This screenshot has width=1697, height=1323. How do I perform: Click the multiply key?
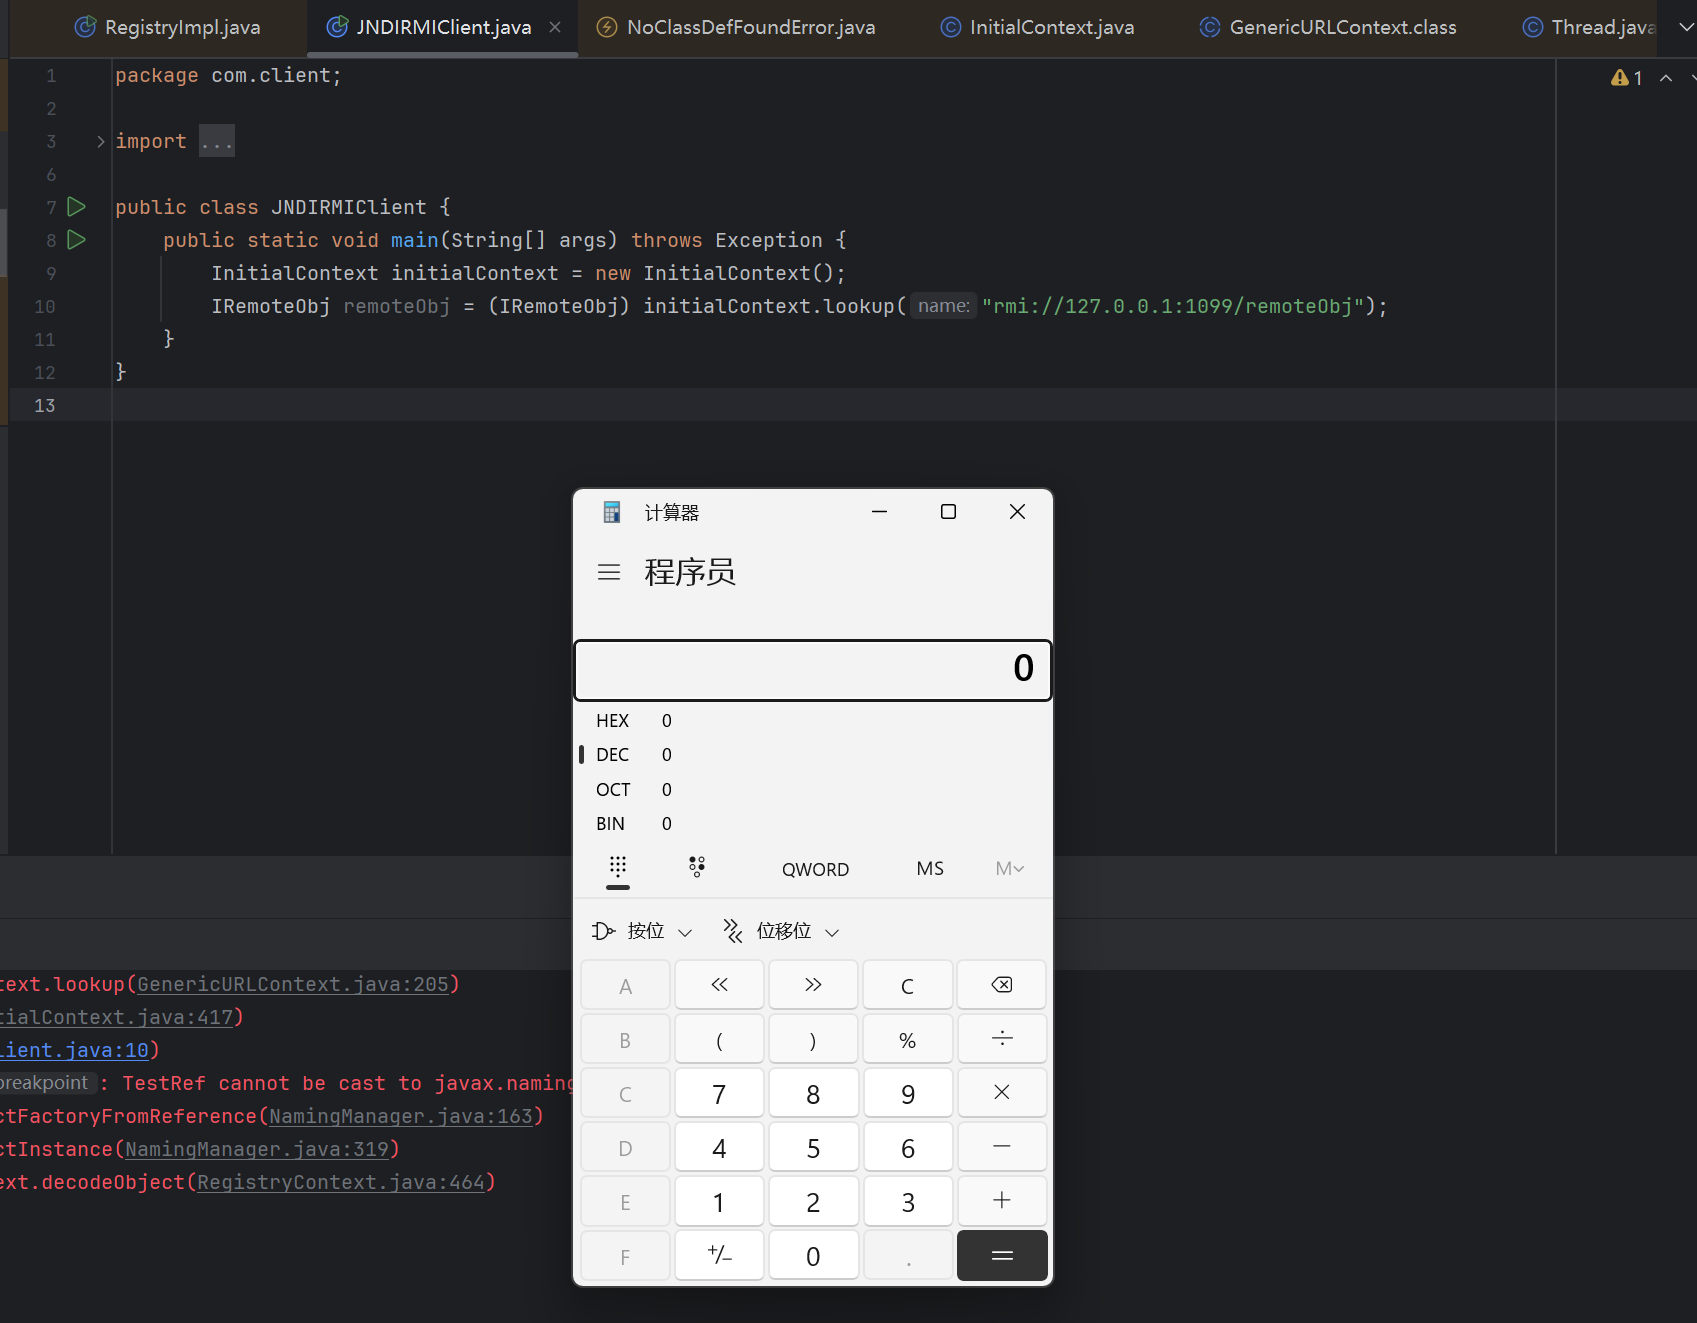pos(1002,1093)
